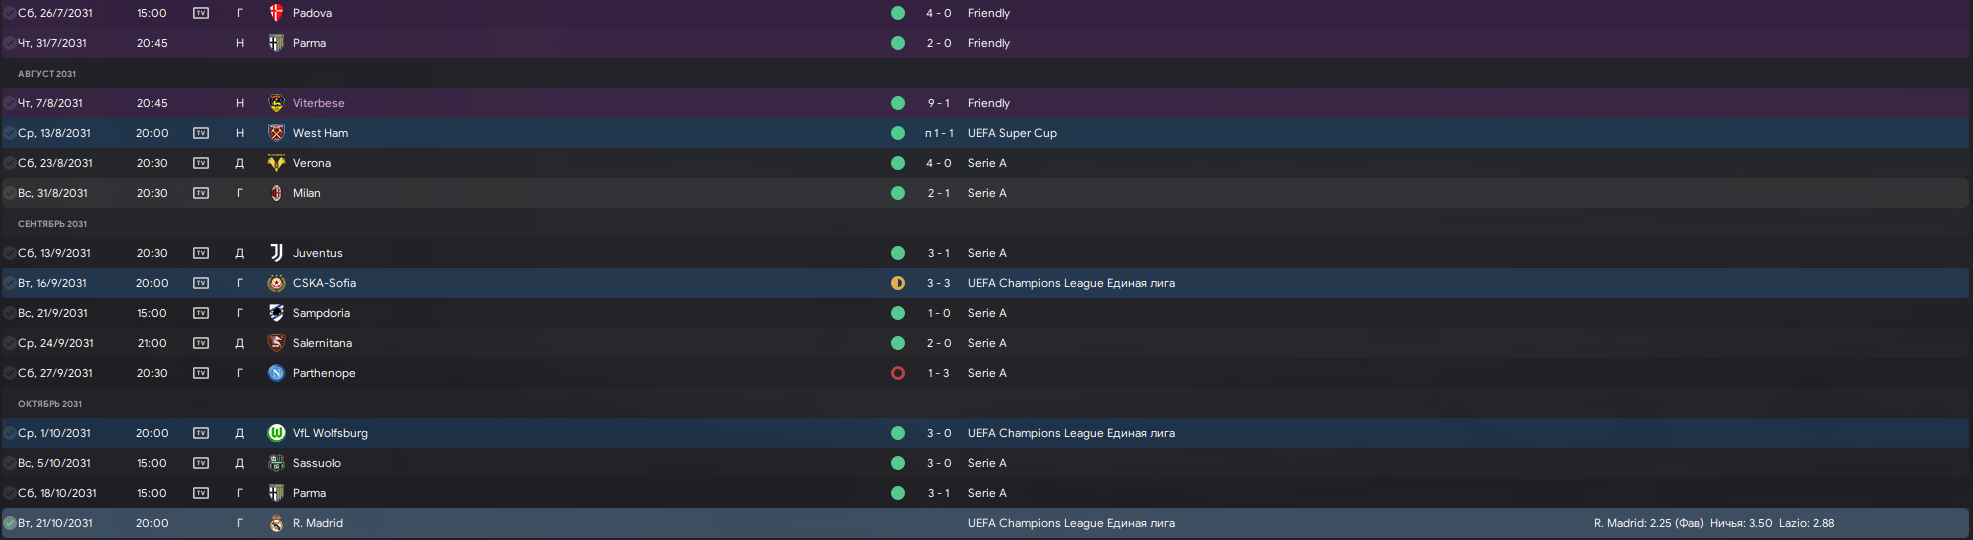Collapse the ОКТЯБРЬ 2031 month section
The width and height of the screenshot is (1973, 540).
coord(50,404)
